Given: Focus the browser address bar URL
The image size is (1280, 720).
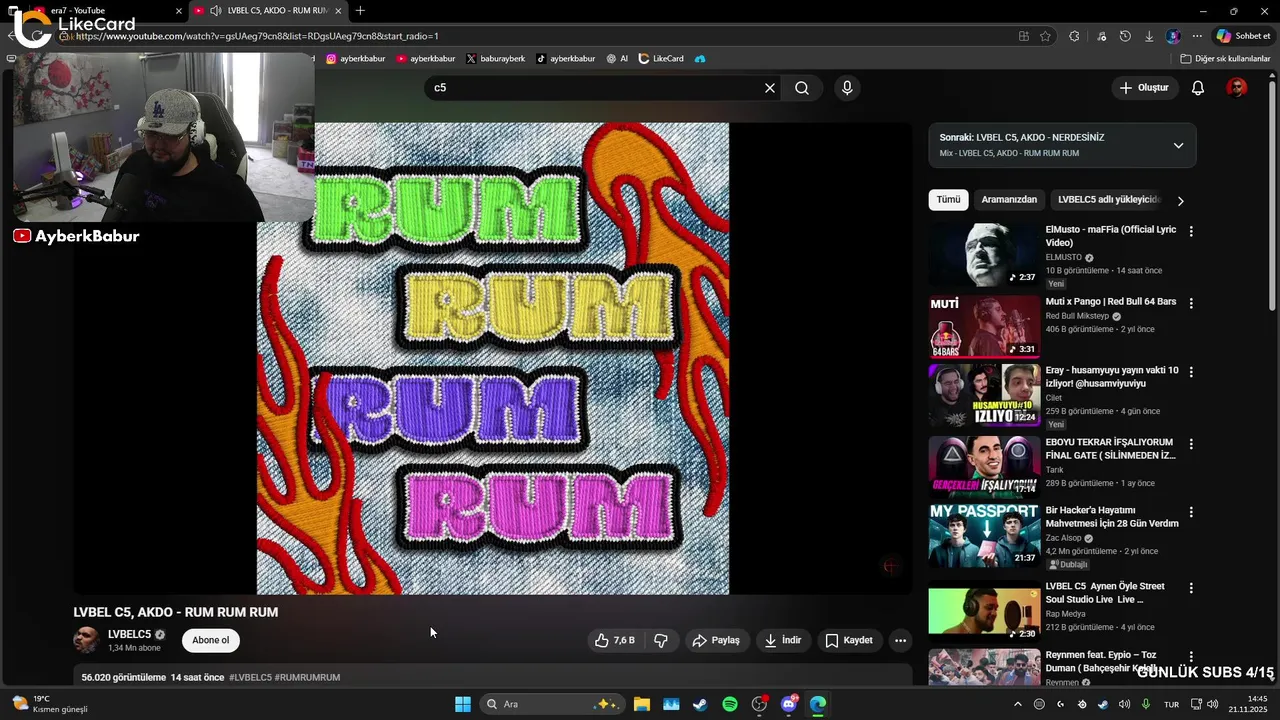Looking at the screenshot, I should [x=540, y=36].
